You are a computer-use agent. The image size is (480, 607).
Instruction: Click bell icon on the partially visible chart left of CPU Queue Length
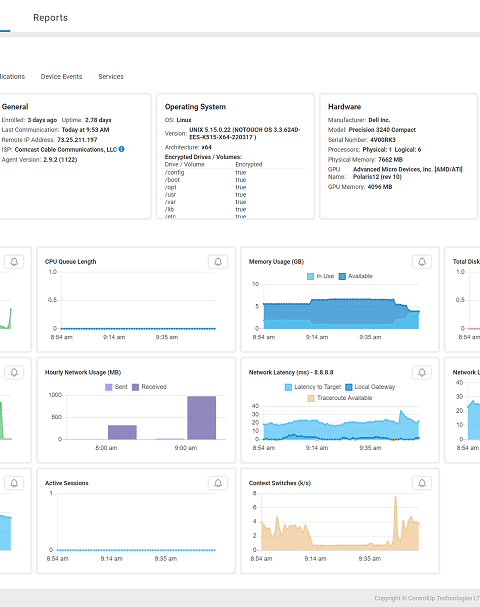tap(14, 262)
